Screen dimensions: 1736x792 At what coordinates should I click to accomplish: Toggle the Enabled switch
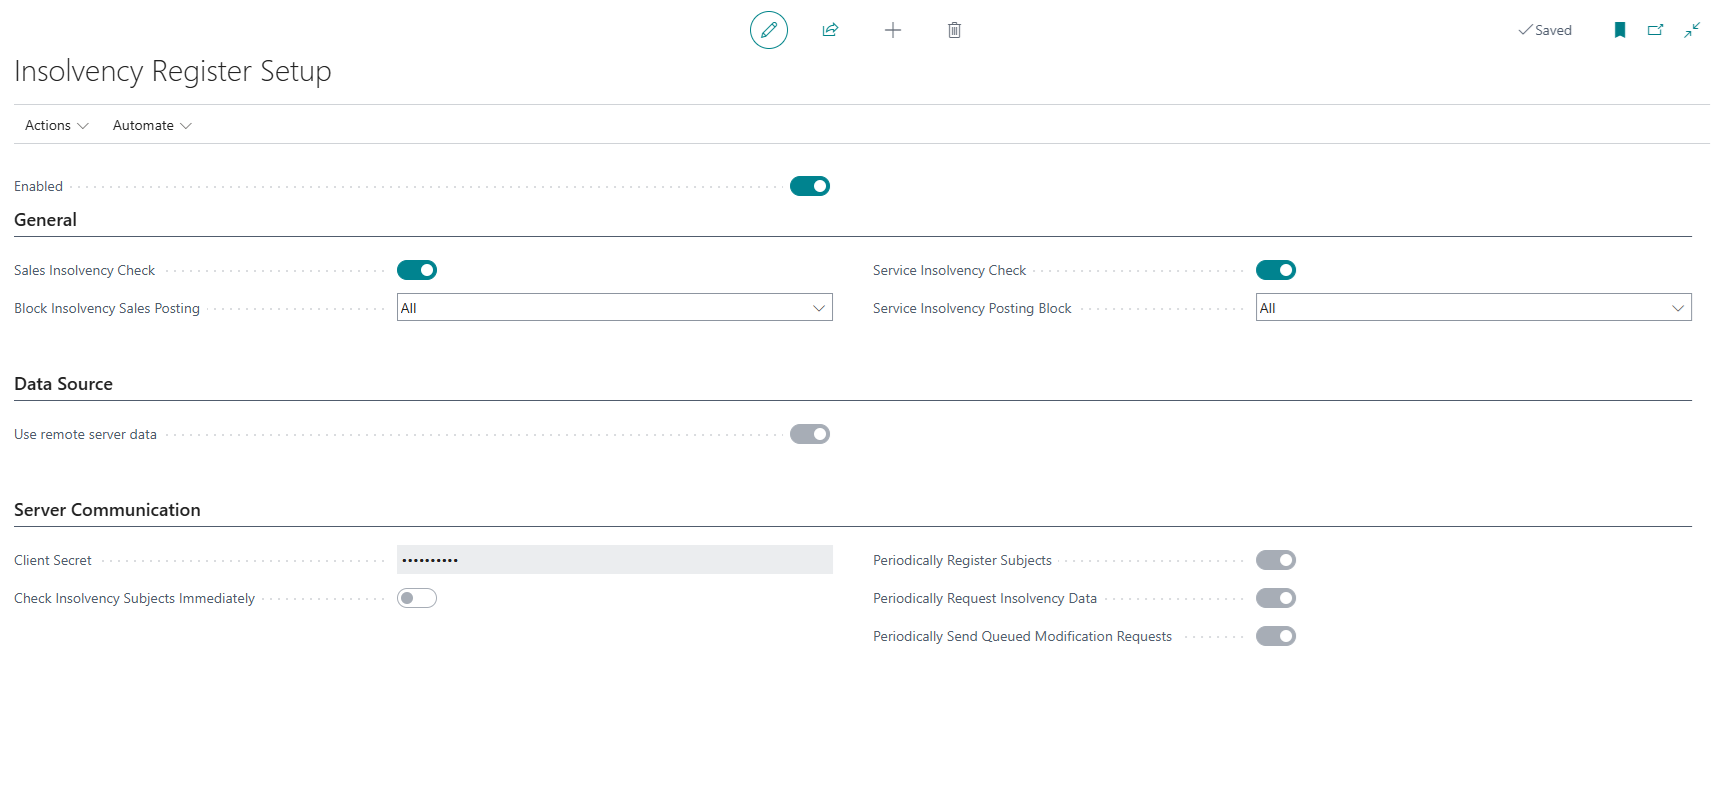click(809, 186)
